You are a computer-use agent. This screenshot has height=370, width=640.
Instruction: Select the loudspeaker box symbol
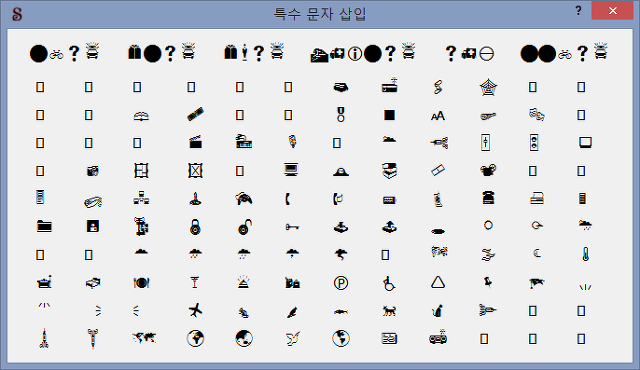pos(534,143)
